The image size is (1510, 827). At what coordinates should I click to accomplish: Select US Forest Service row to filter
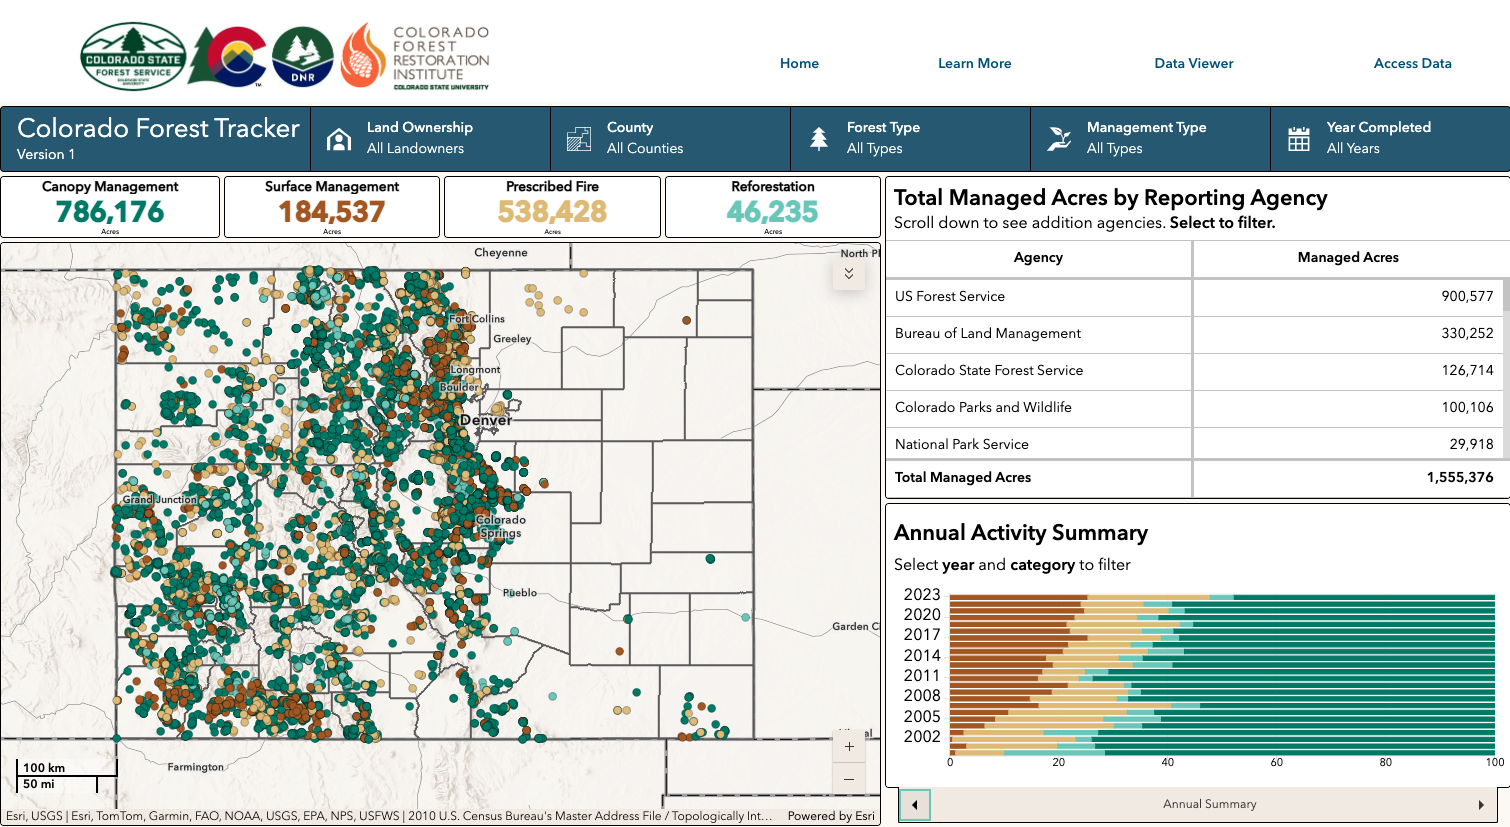[1100, 296]
